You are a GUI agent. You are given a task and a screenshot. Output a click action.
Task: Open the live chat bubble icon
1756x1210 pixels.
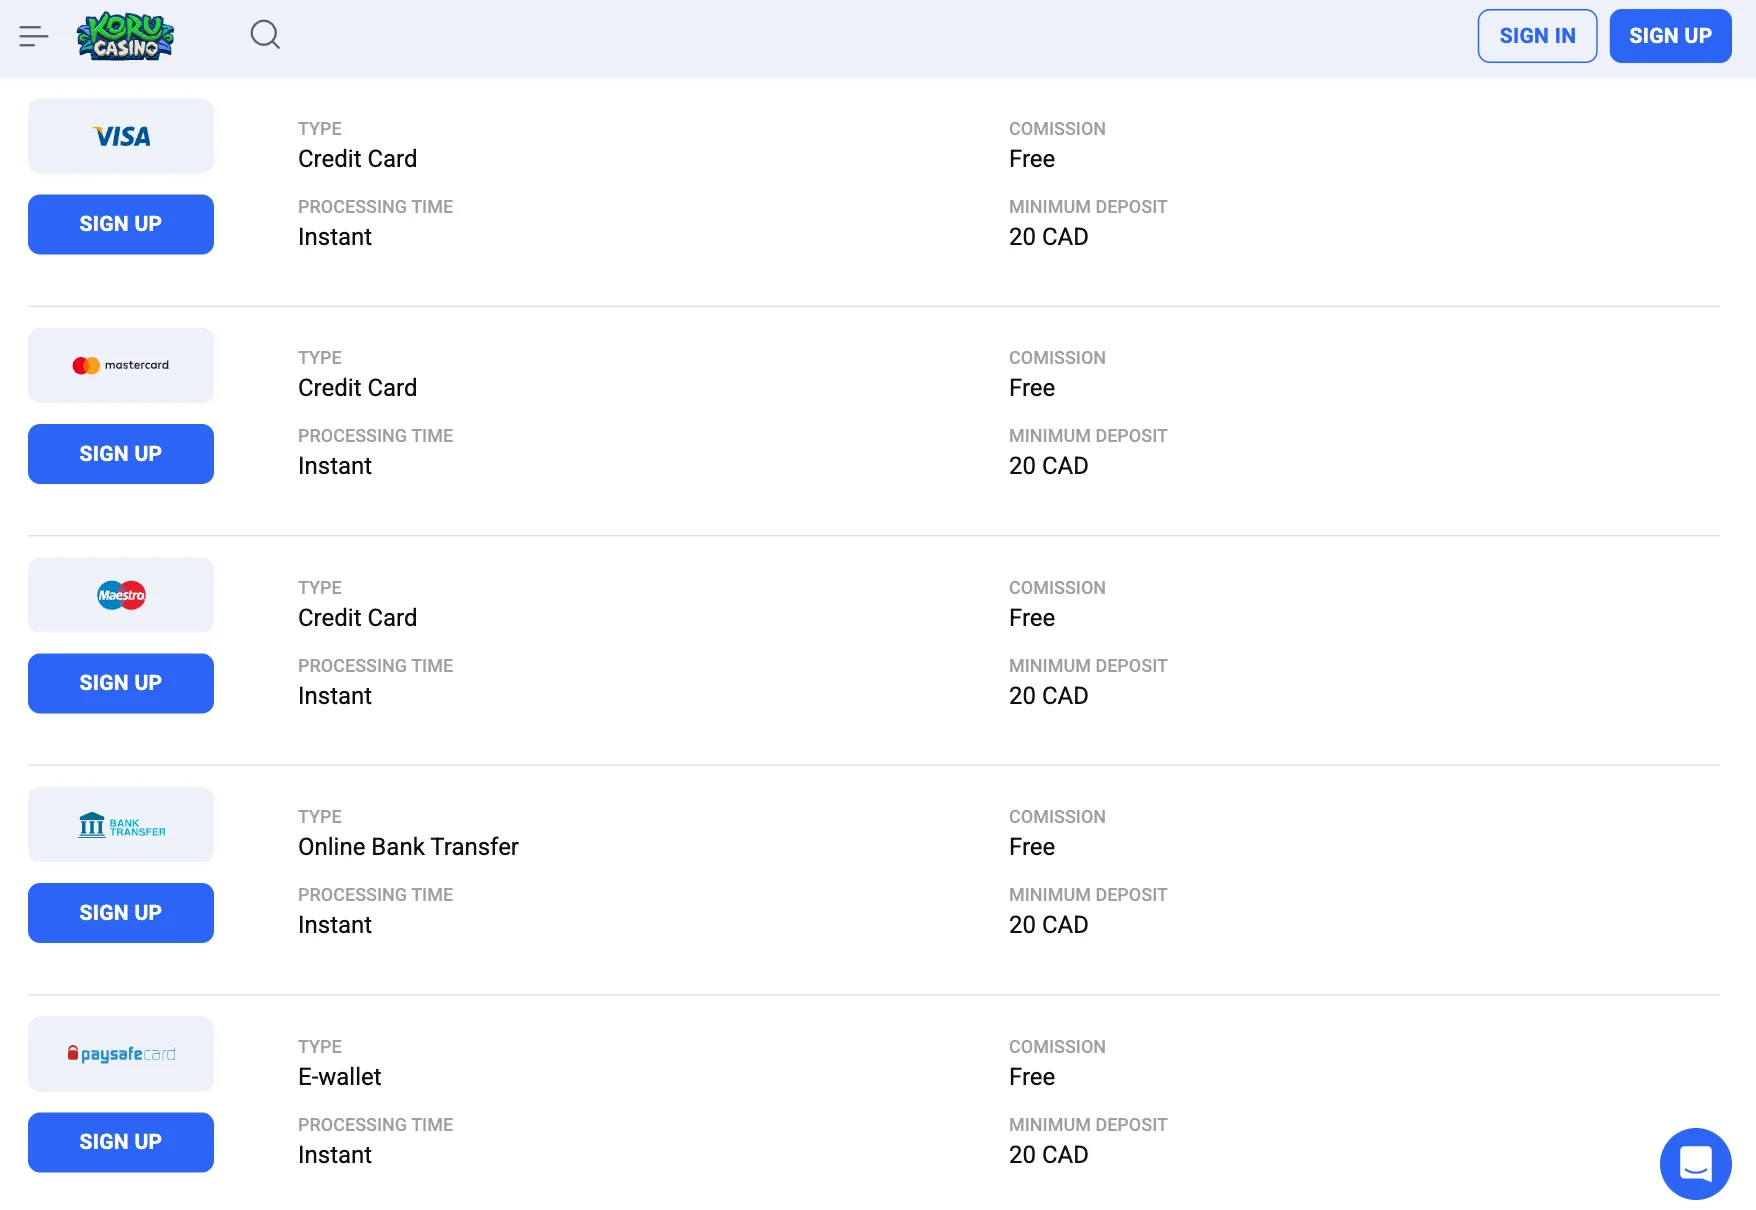click(x=1695, y=1163)
